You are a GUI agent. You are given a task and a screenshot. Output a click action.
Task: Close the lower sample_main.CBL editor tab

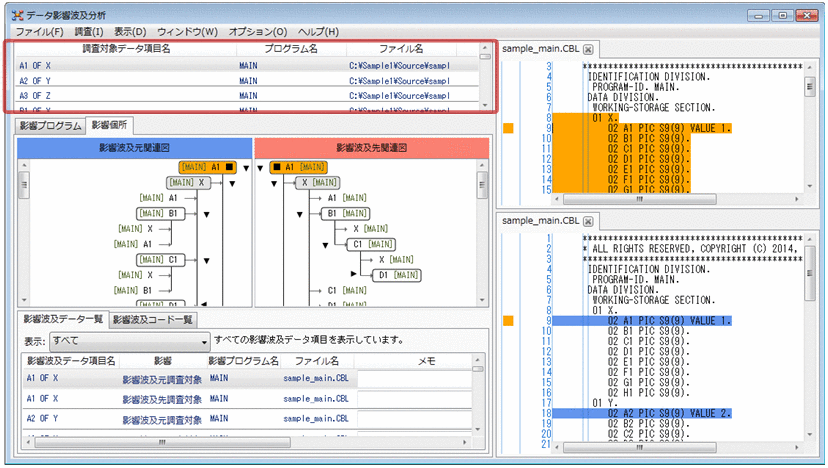tap(588, 221)
